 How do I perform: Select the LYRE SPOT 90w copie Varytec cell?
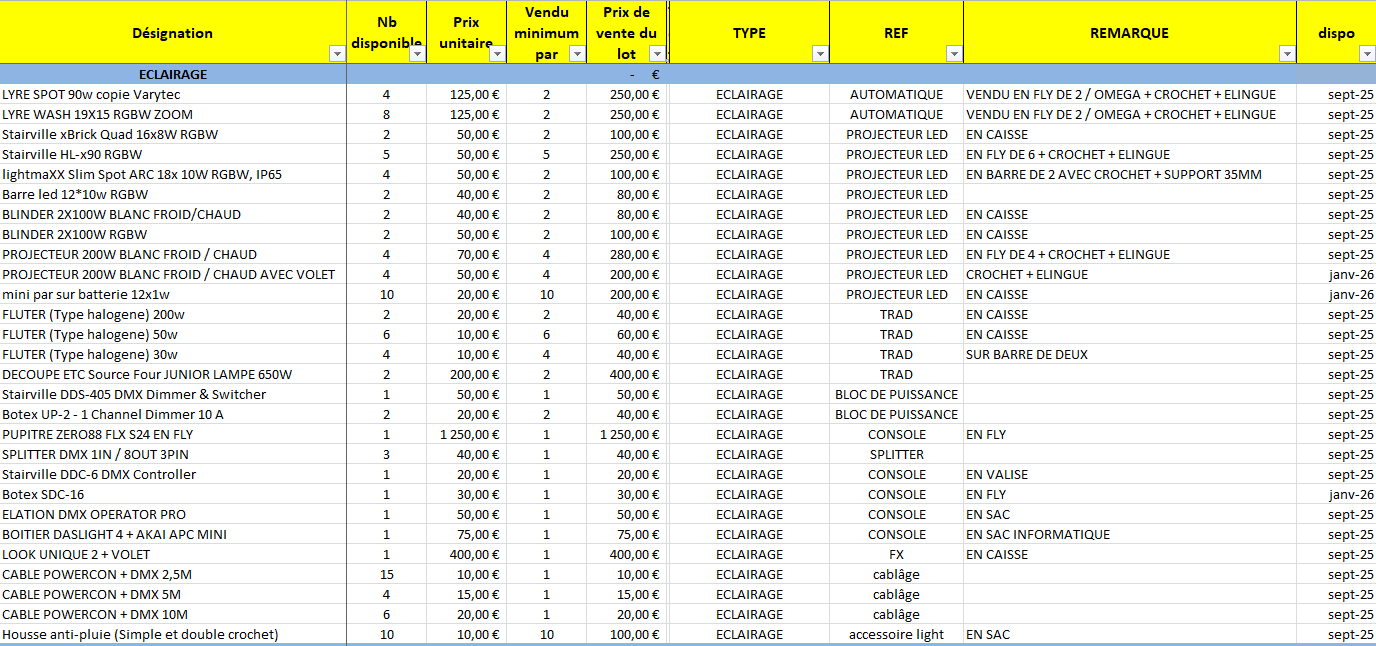(173, 94)
